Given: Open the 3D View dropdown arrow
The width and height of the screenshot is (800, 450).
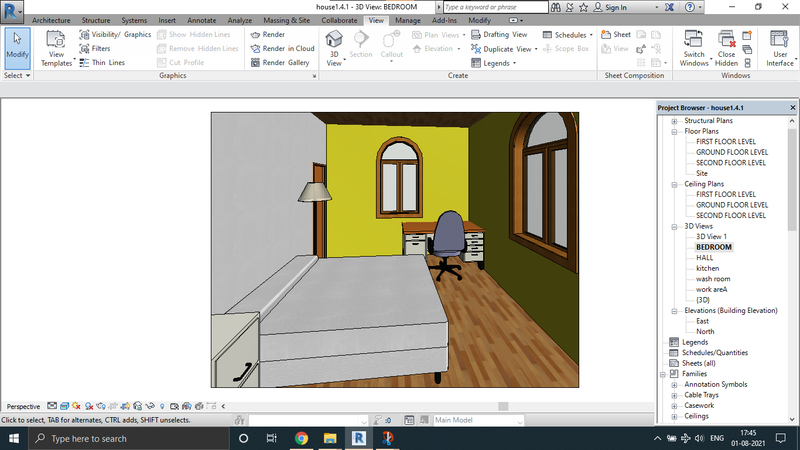Looking at the screenshot, I should click(x=344, y=60).
